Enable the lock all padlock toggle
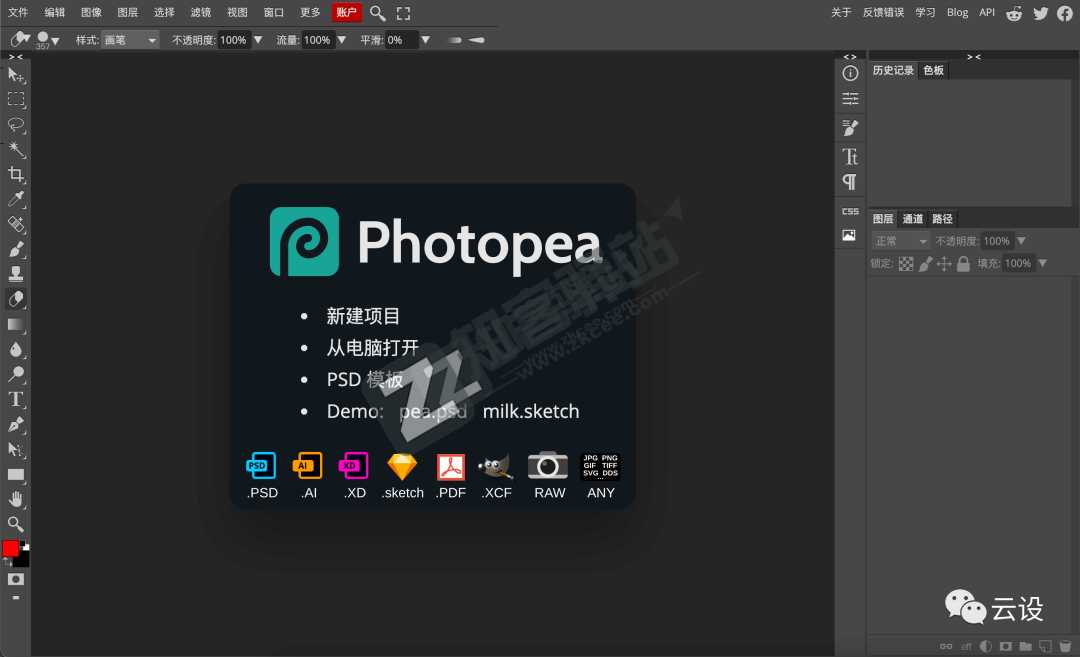 [963, 263]
